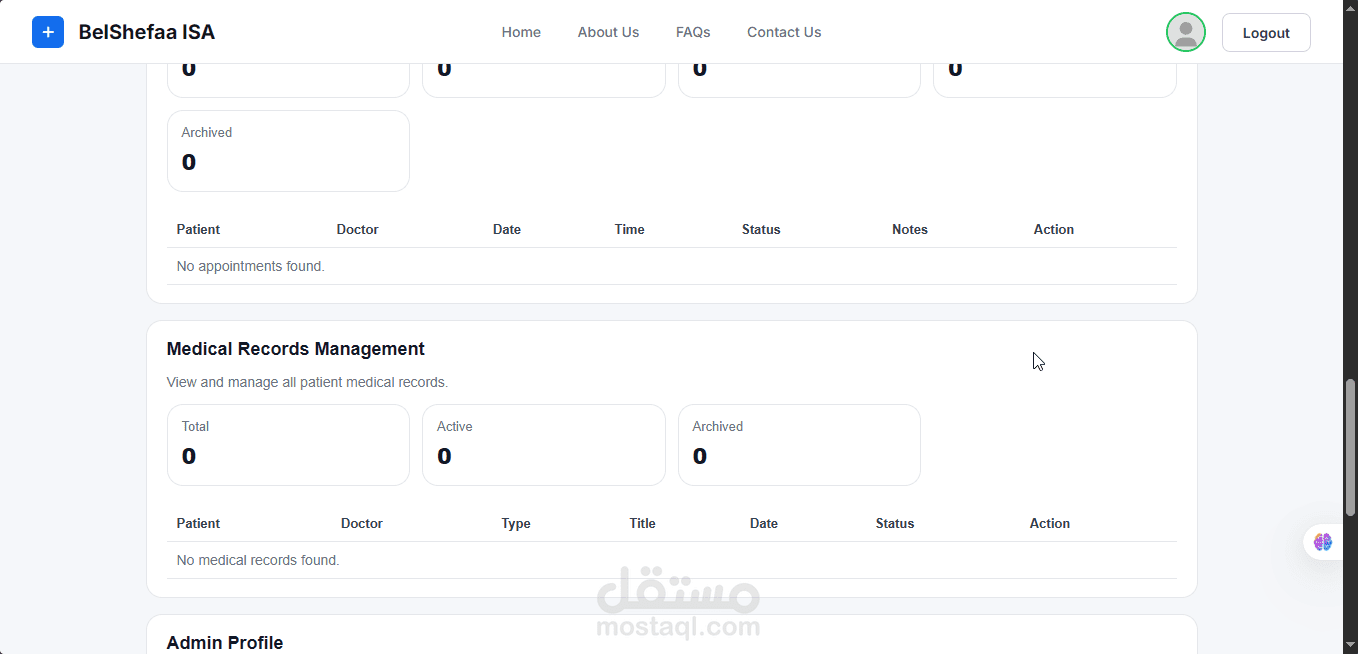This screenshot has height=654, width=1358.
Task: Open the user profile avatar
Action: point(1185,32)
